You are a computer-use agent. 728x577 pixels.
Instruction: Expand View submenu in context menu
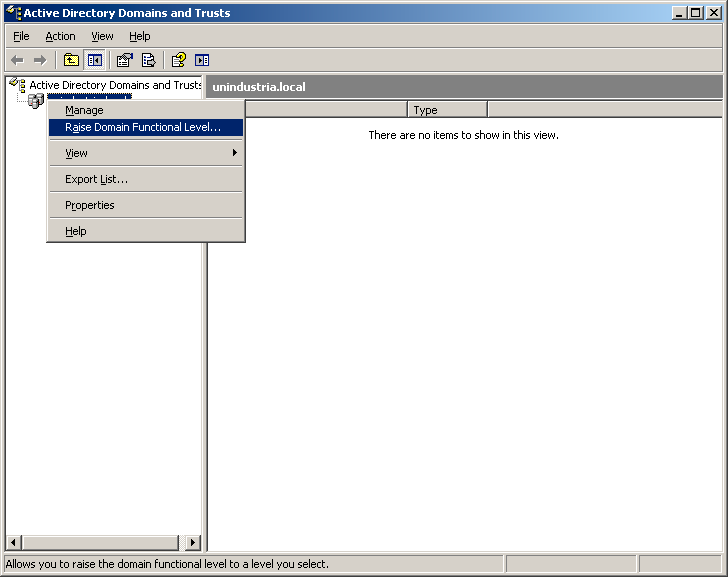(x=146, y=153)
